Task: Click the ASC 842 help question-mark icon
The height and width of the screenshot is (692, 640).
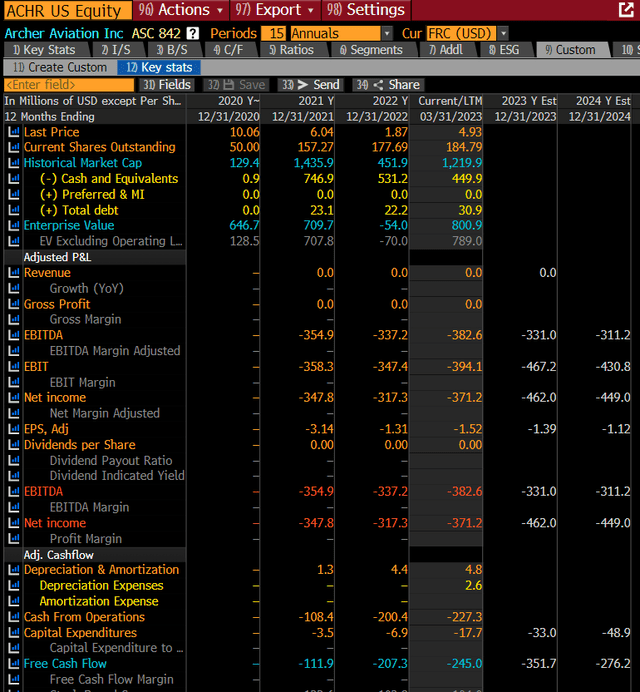Action: [193, 33]
